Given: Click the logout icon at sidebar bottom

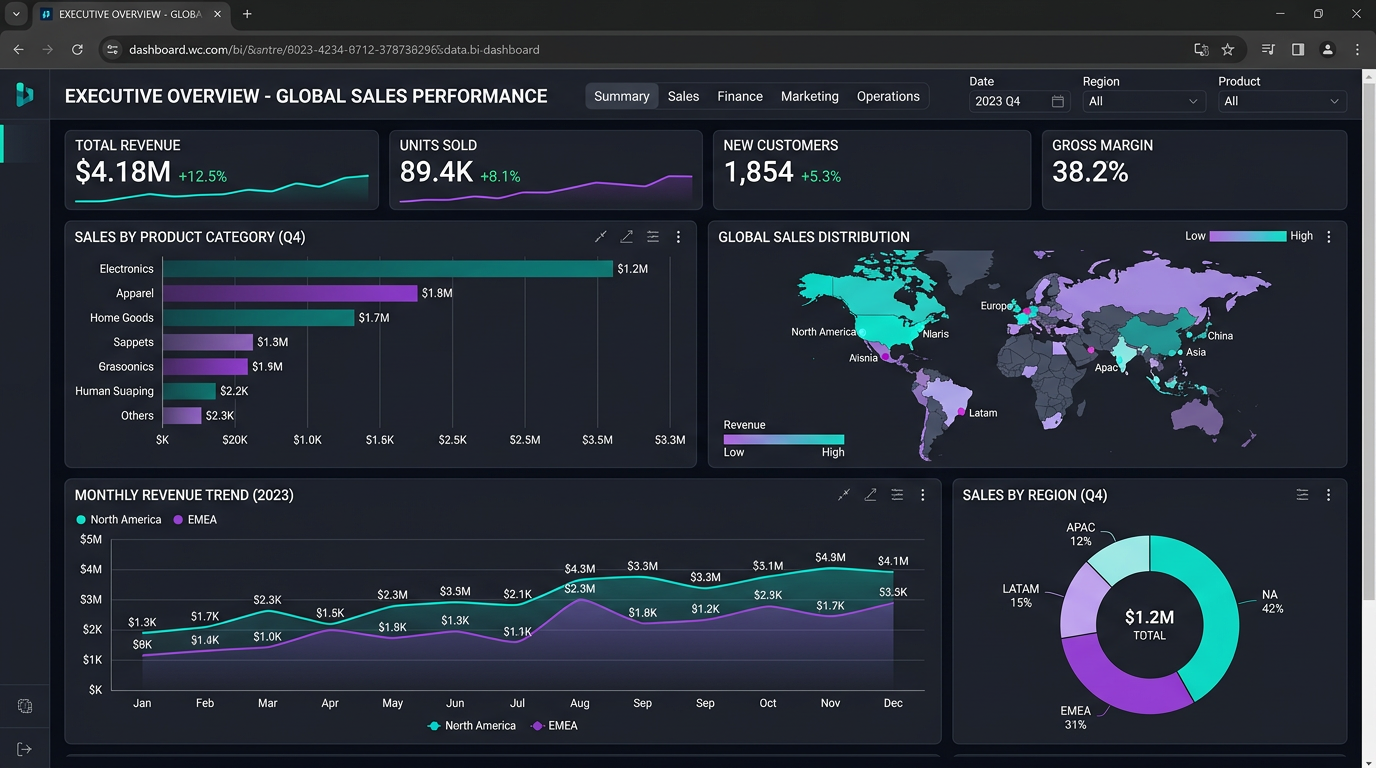Looking at the screenshot, I should pyautogui.click(x=25, y=749).
